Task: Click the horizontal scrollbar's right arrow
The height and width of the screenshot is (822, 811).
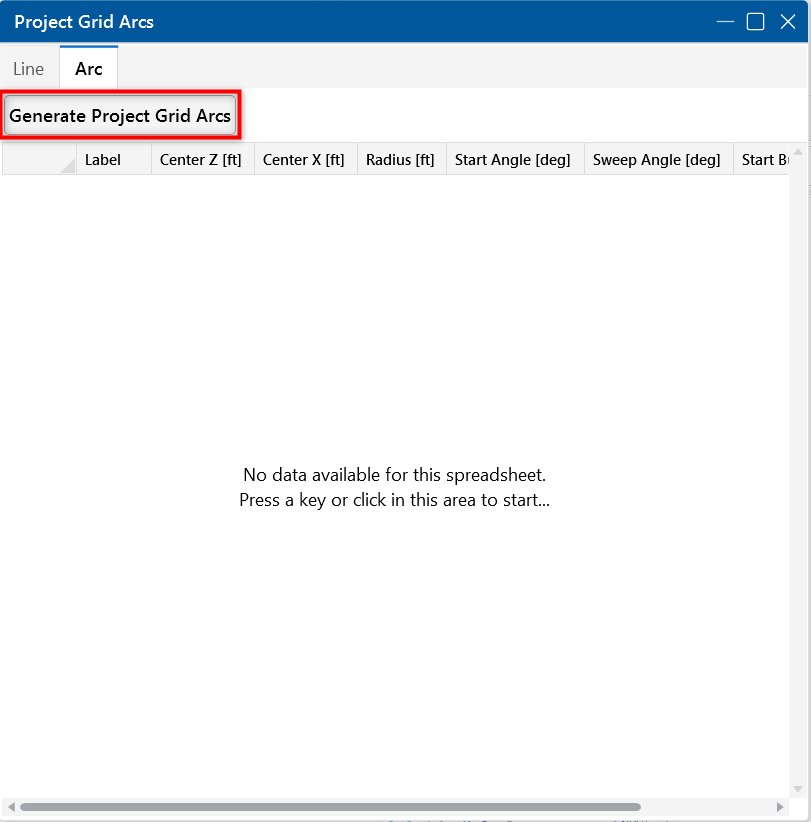Action: click(780, 807)
